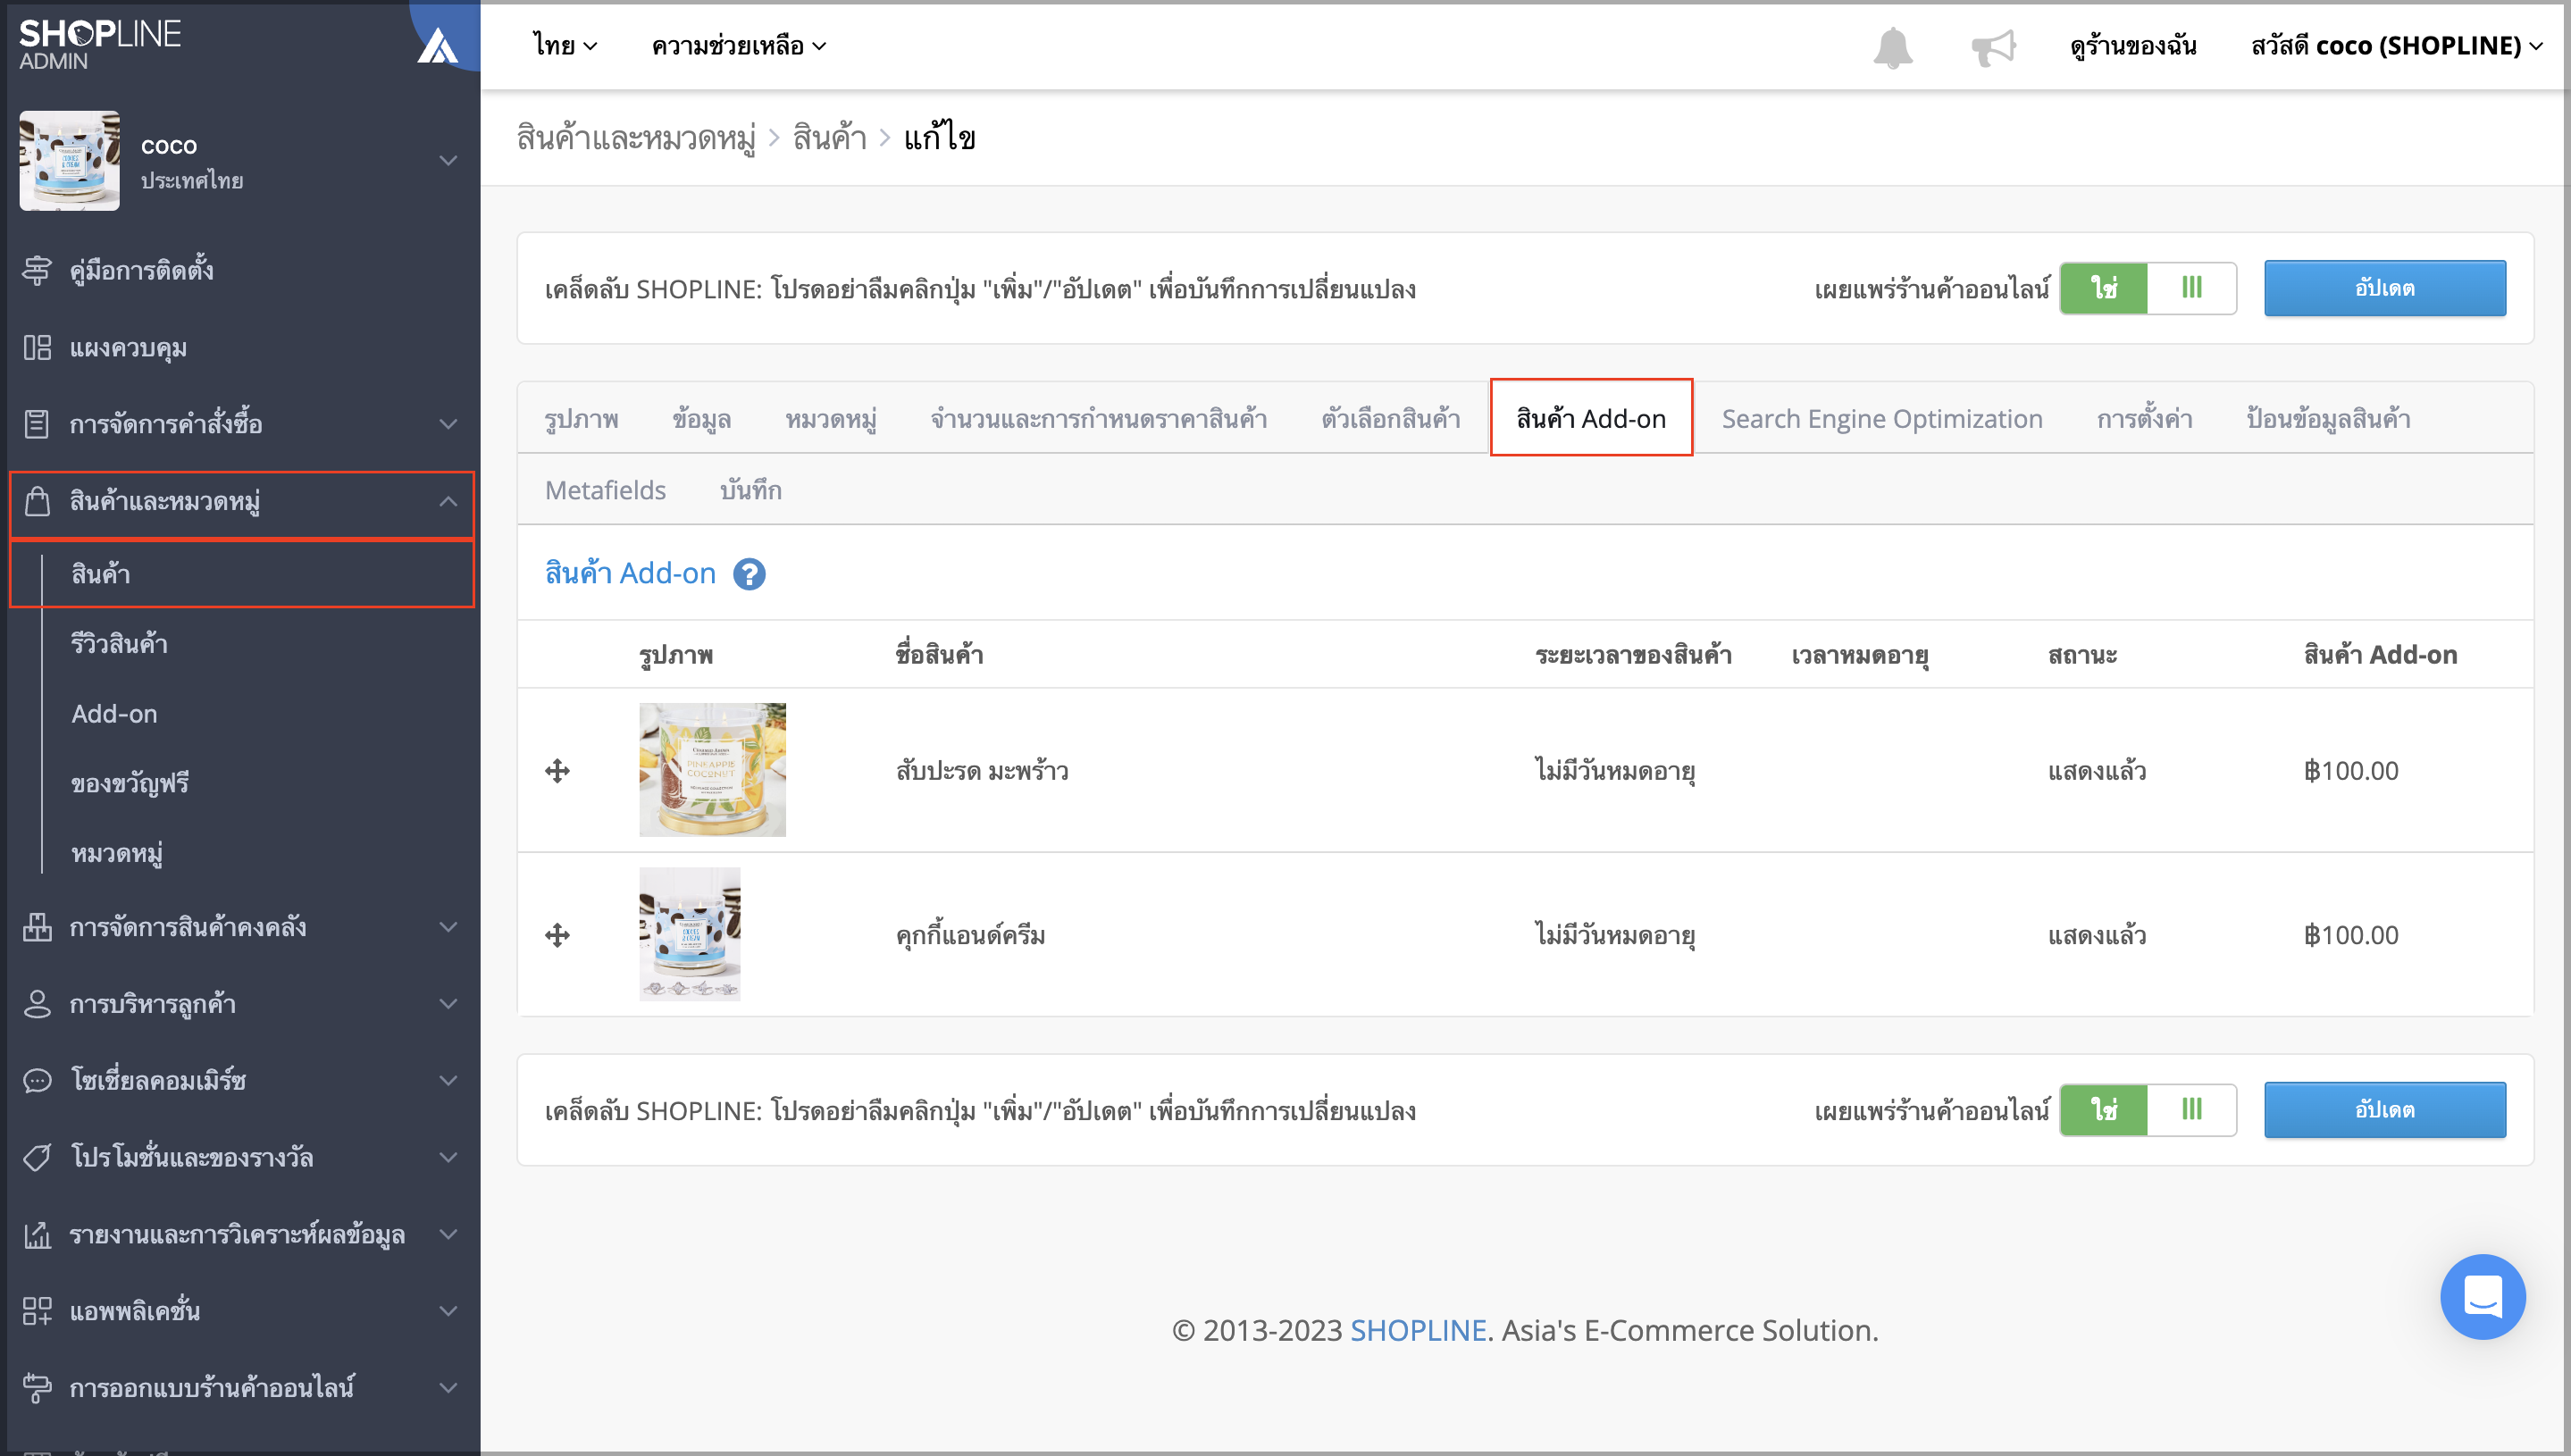Open the ไทย language dropdown
Image resolution: width=2571 pixels, height=1456 pixels.
[565, 46]
